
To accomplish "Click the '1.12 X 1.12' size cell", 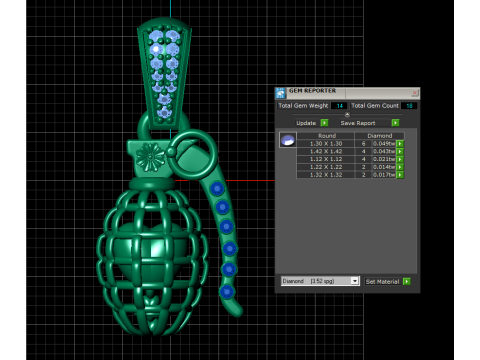I will click(326, 159).
